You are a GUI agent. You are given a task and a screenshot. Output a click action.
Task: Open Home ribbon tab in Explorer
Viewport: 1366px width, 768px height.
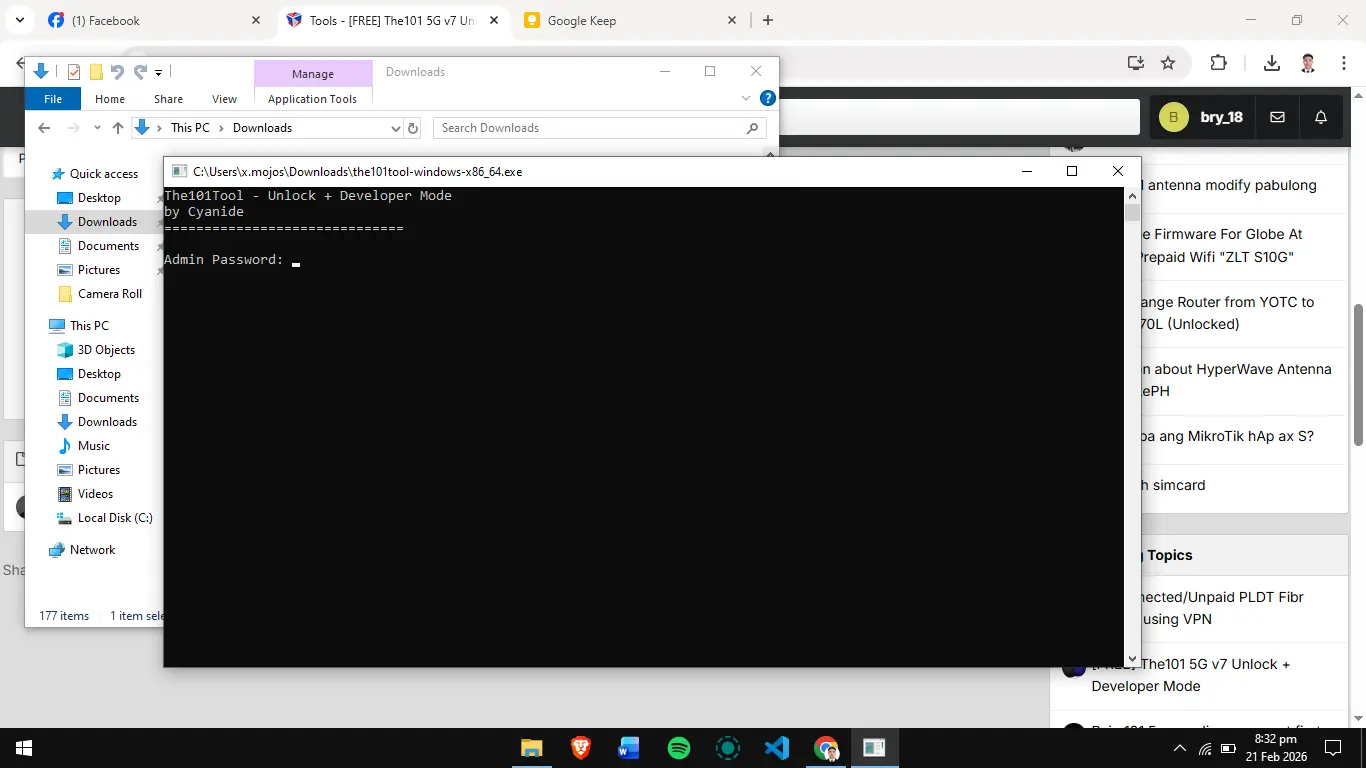[x=110, y=99]
